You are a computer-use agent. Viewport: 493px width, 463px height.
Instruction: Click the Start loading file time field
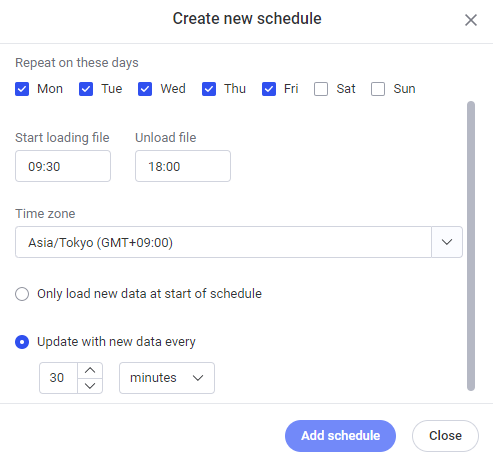point(63,166)
